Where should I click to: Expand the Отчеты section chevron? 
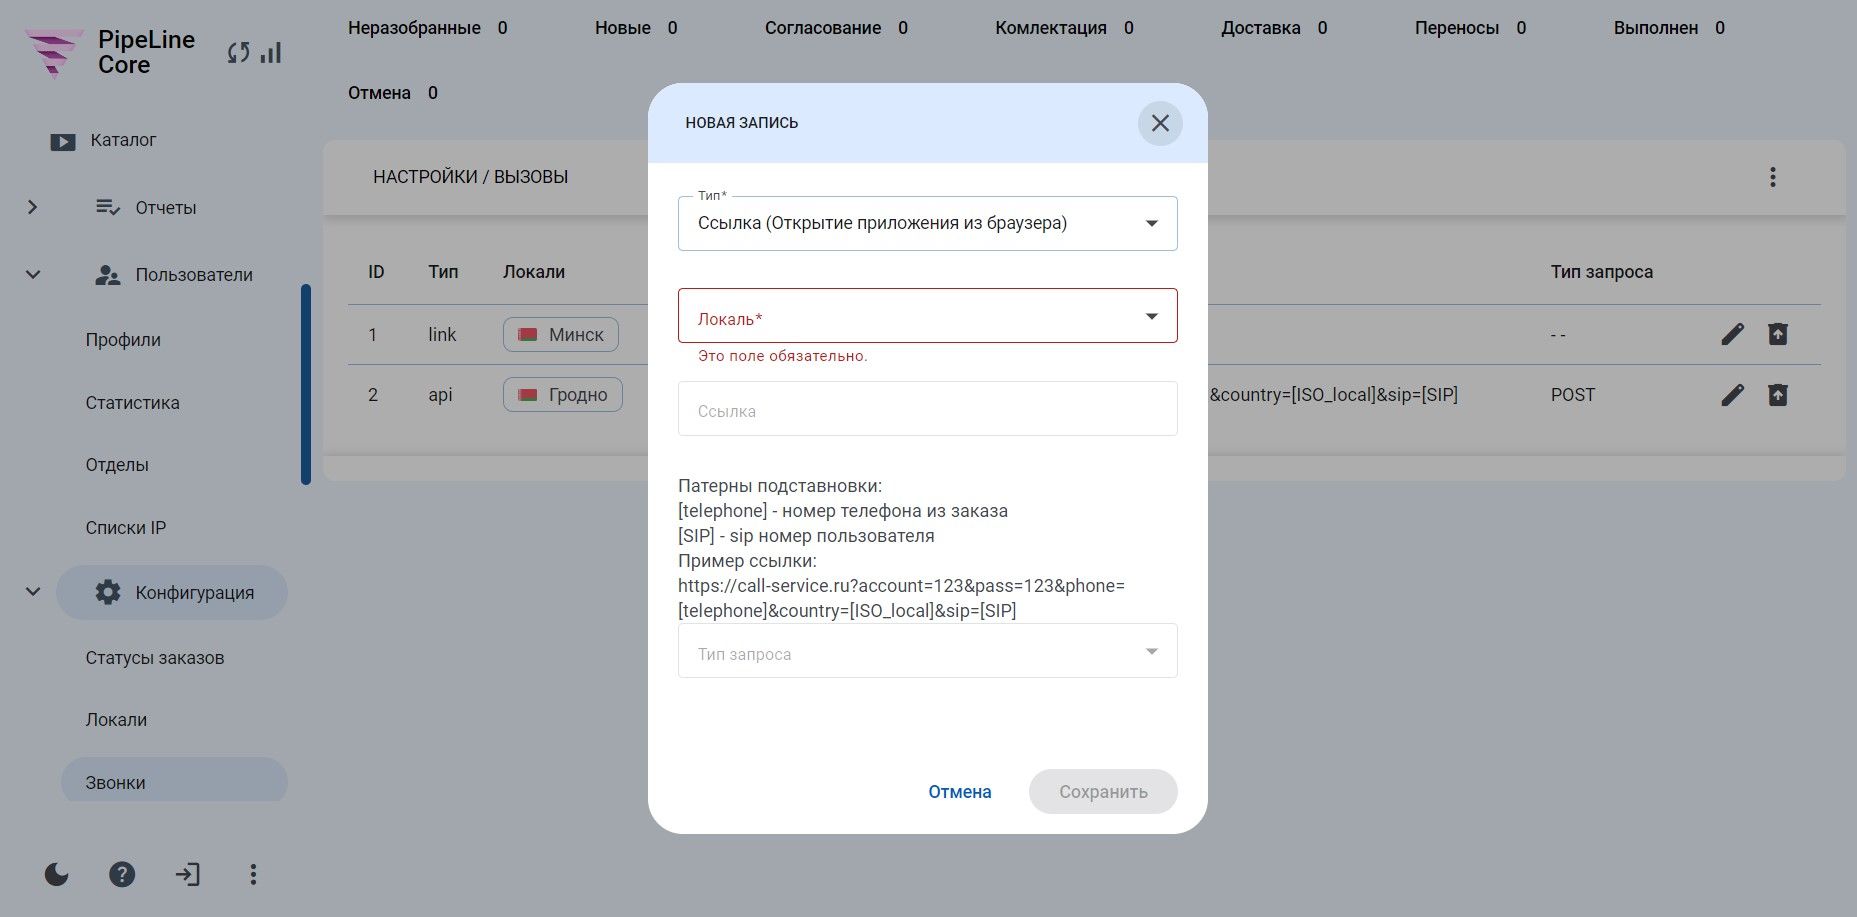pyautogui.click(x=33, y=207)
